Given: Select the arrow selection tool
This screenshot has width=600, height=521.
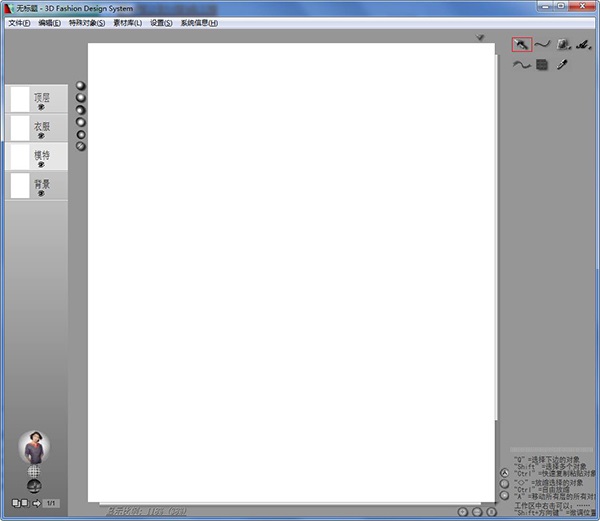Looking at the screenshot, I should point(521,44).
